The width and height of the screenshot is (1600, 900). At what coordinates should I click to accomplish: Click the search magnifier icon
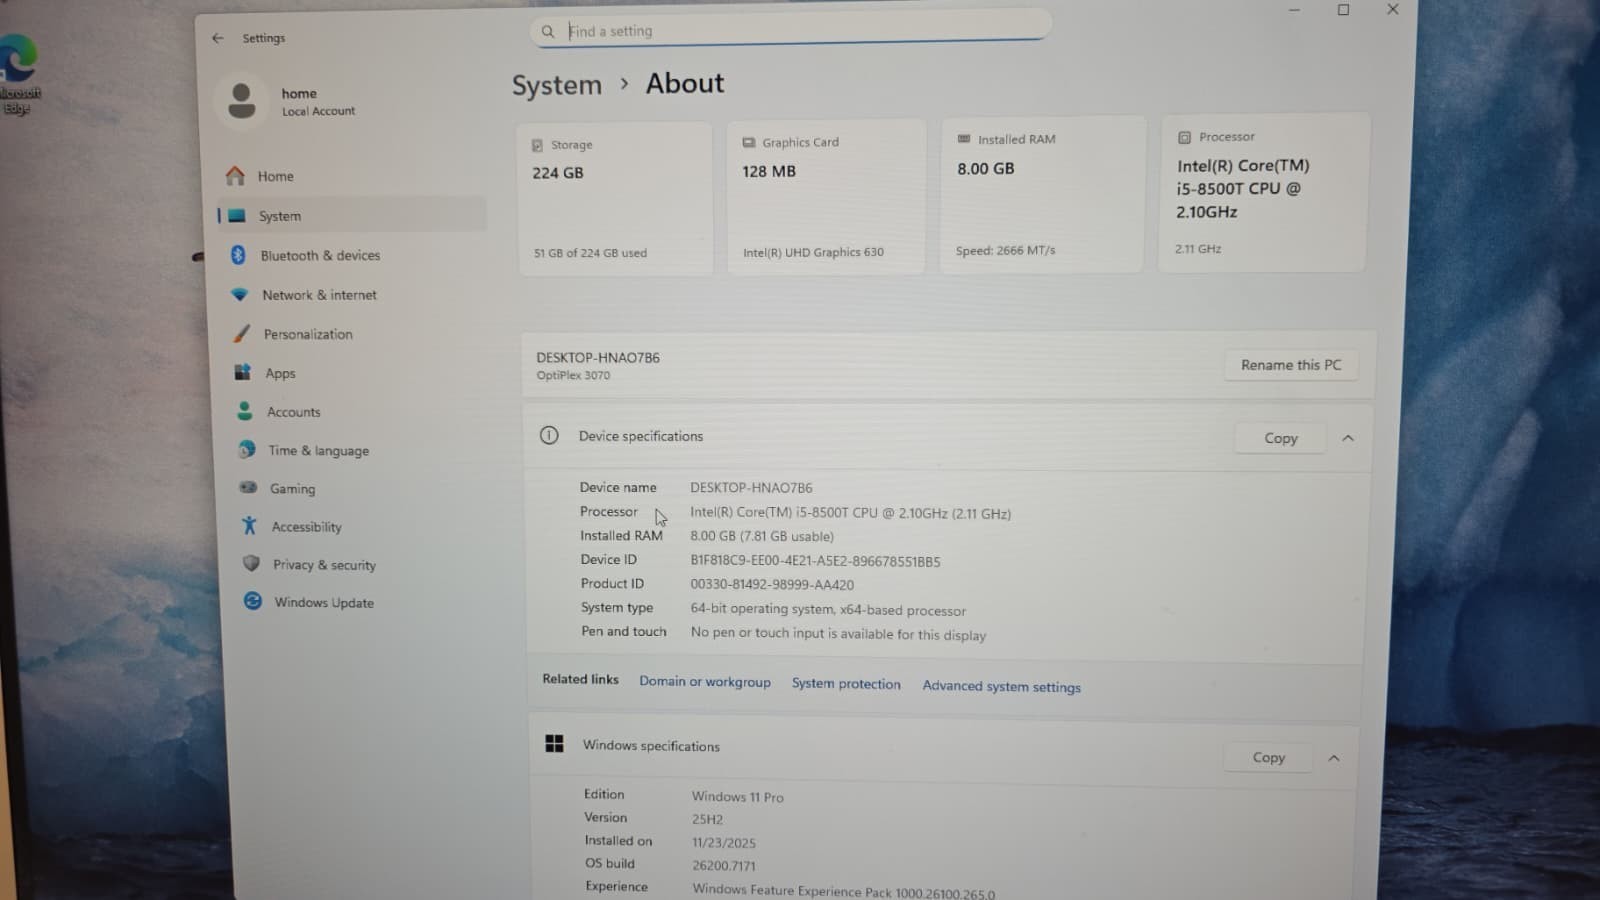[548, 32]
